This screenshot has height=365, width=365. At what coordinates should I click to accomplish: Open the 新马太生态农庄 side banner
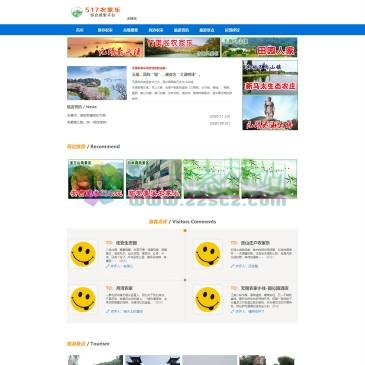click(270, 77)
